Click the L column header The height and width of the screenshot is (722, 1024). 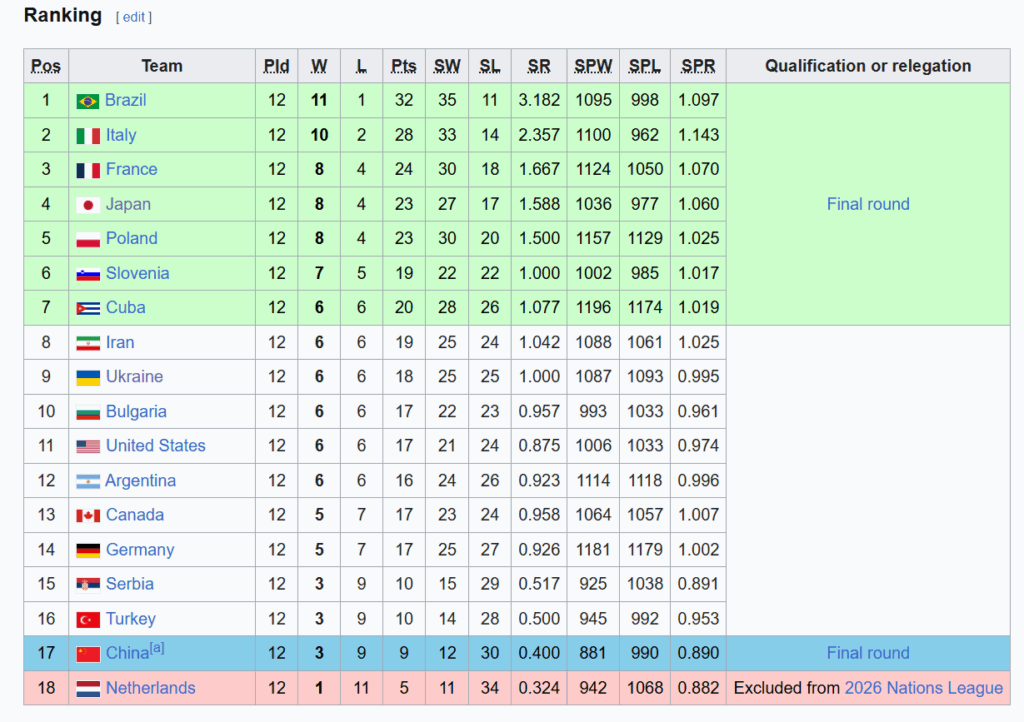click(x=361, y=66)
